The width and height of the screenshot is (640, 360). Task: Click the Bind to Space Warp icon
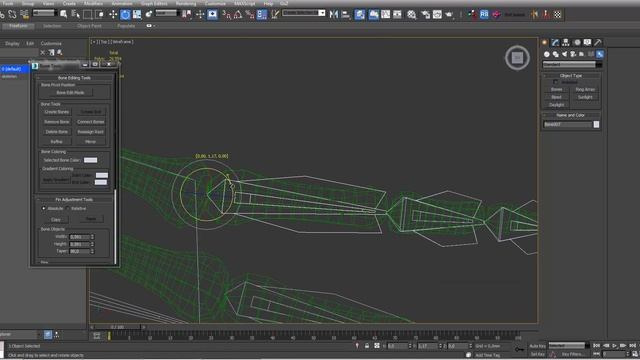click(24, 15)
